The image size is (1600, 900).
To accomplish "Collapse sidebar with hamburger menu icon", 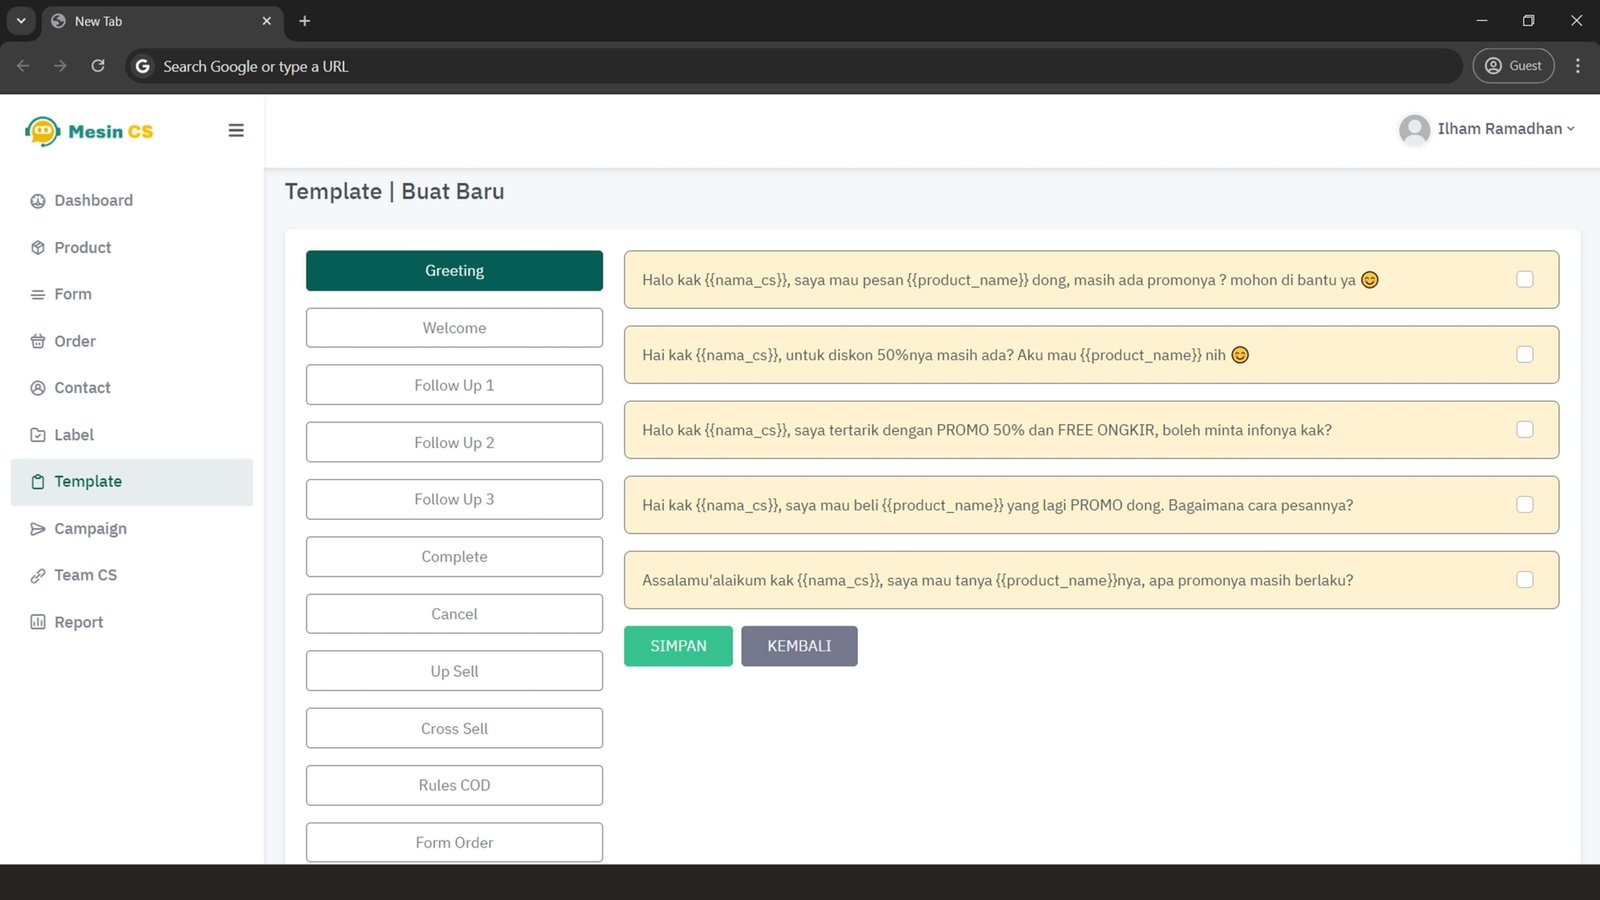I will click(x=236, y=131).
